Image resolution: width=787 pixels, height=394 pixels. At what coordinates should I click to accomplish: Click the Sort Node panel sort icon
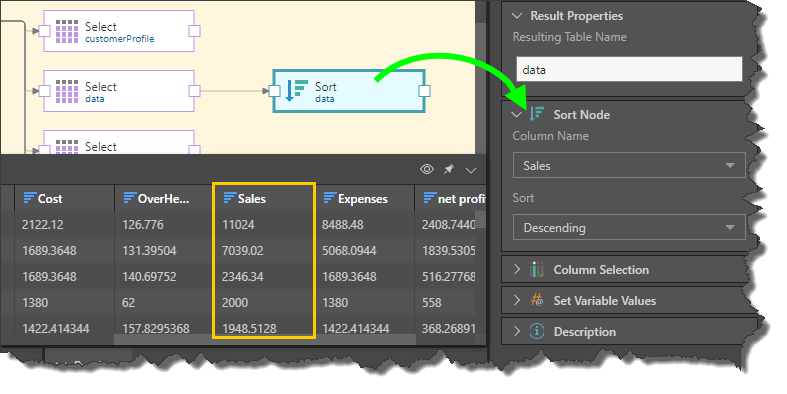[537, 114]
